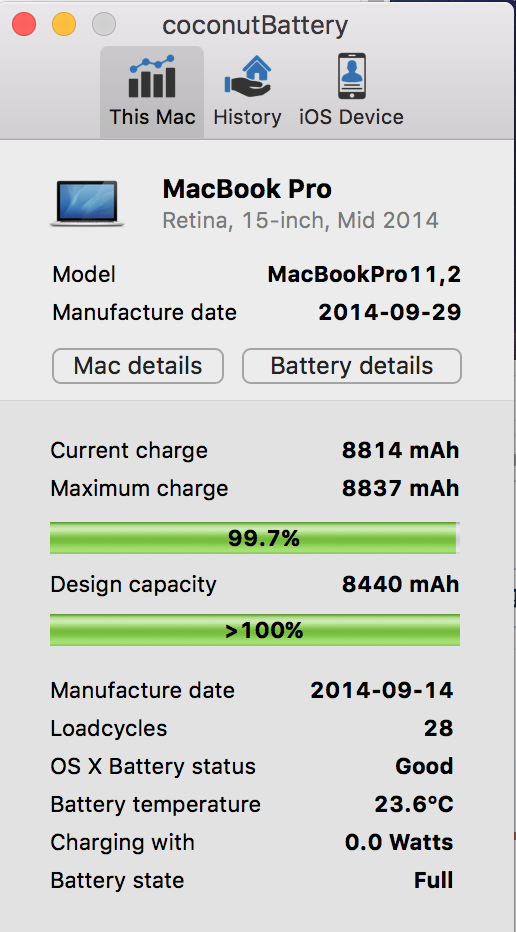This screenshot has width=516, height=932.
Task: Switch to the iOS Device phone icon
Action: coord(351,76)
